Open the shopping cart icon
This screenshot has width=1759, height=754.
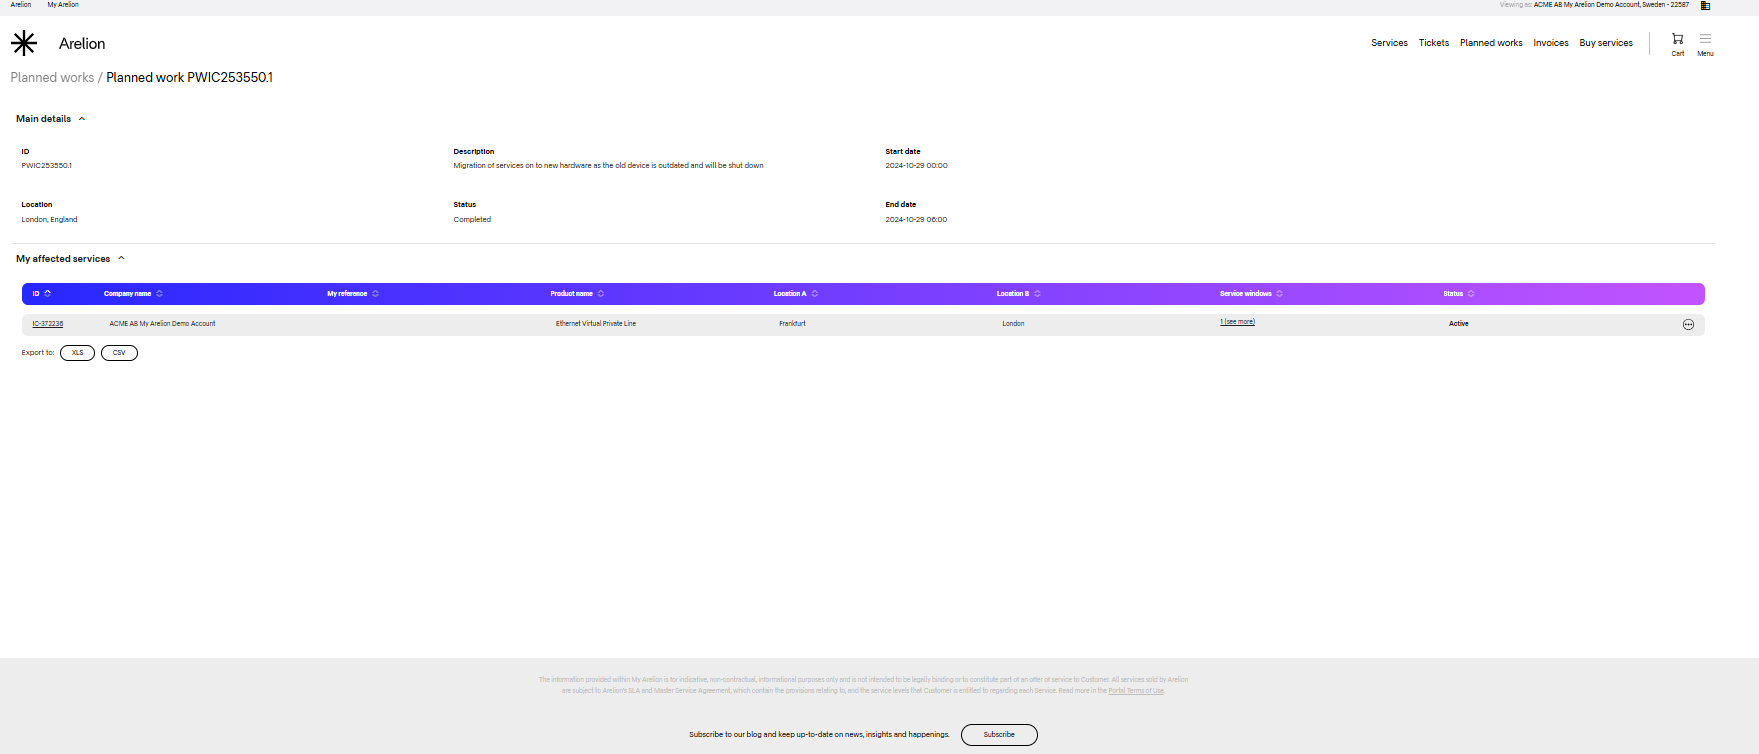tap(1678, 39)
